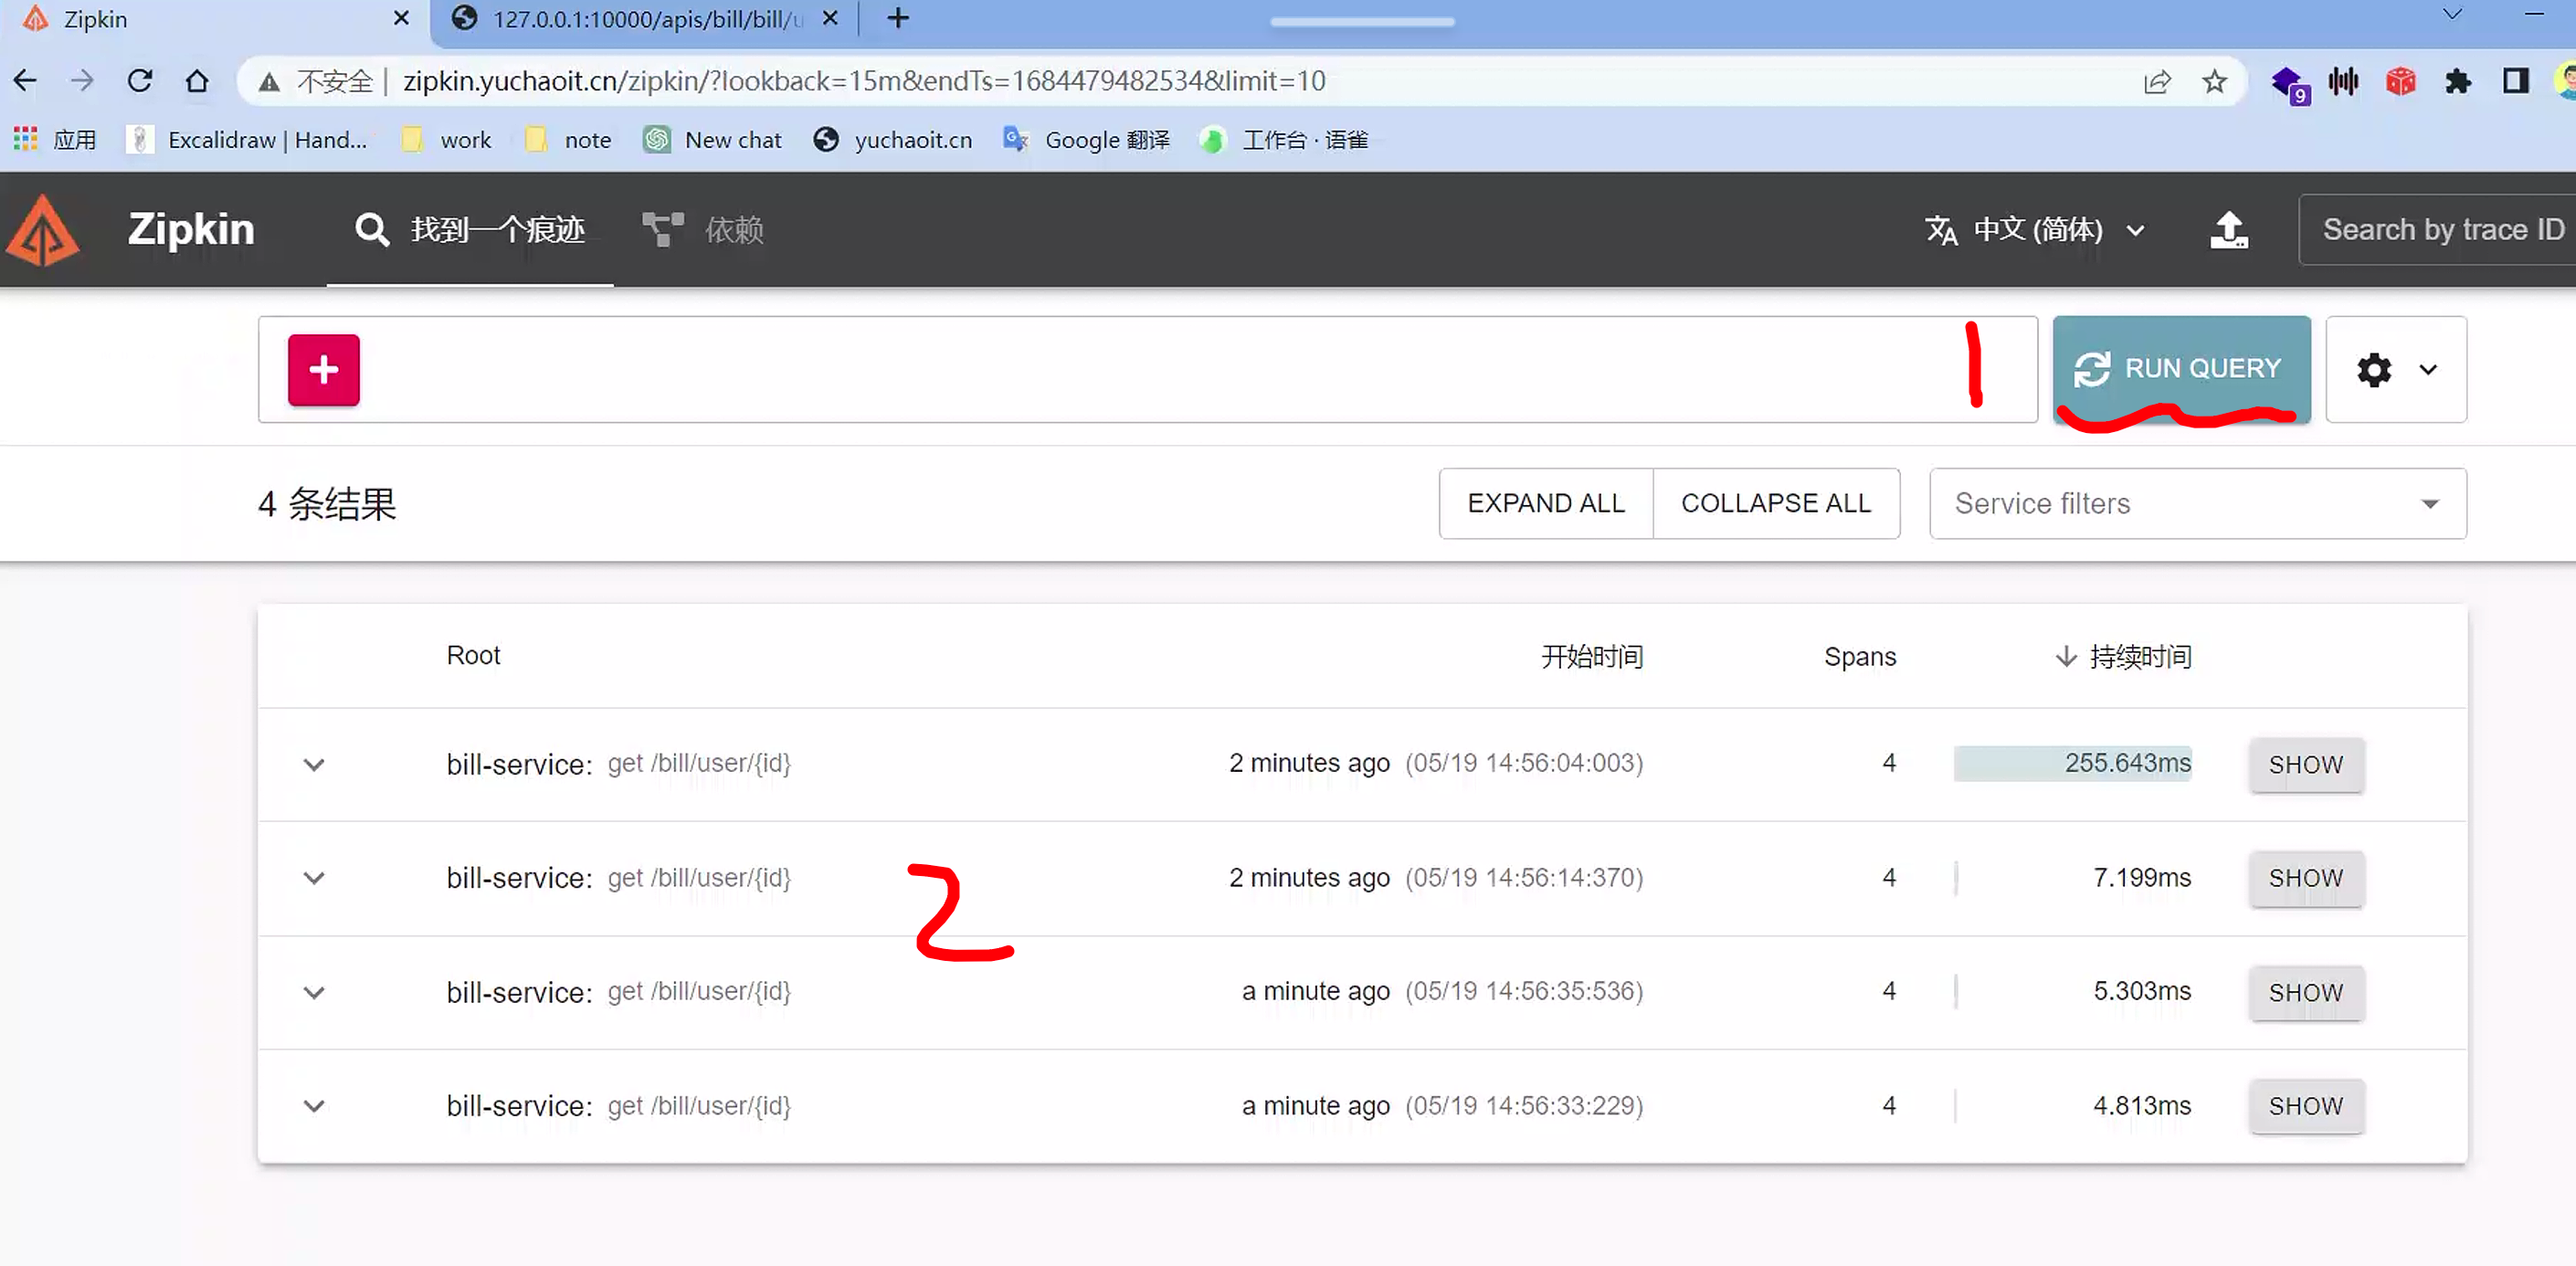Image resolution: width=2576 pixels, height=1266 pixels.
Task: Click the browser home icon
Action: (x=197, y=81)
